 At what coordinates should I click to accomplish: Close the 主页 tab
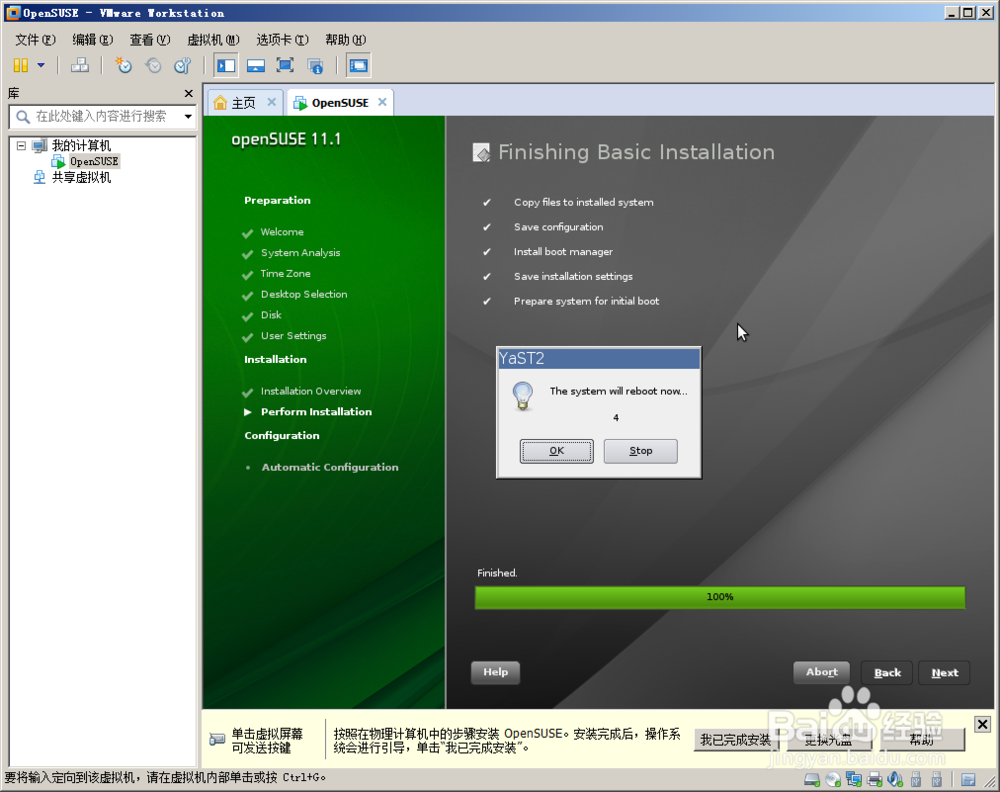272,102
